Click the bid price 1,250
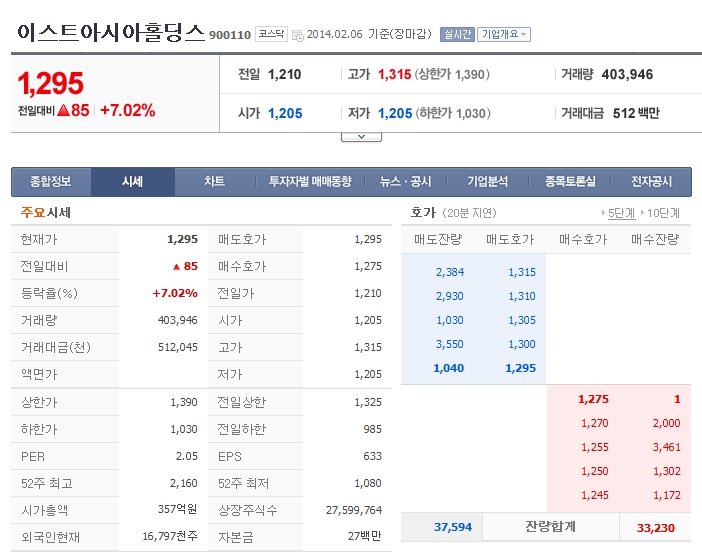 [595, 471]
